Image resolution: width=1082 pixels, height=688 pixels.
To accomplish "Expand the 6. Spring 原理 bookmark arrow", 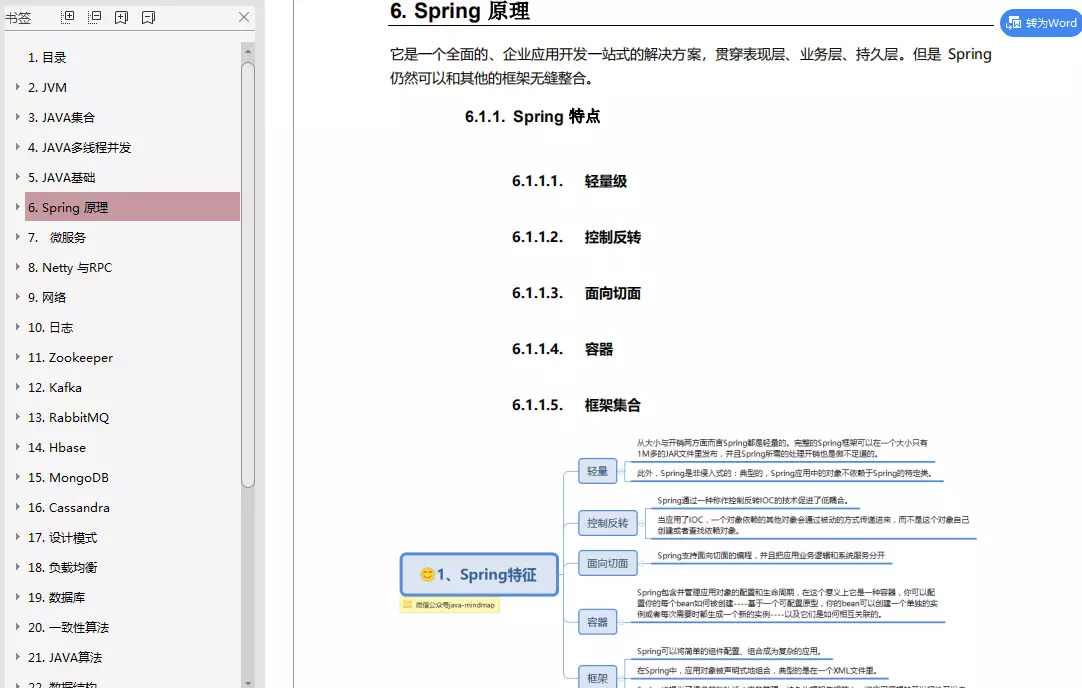I will 17,207.
